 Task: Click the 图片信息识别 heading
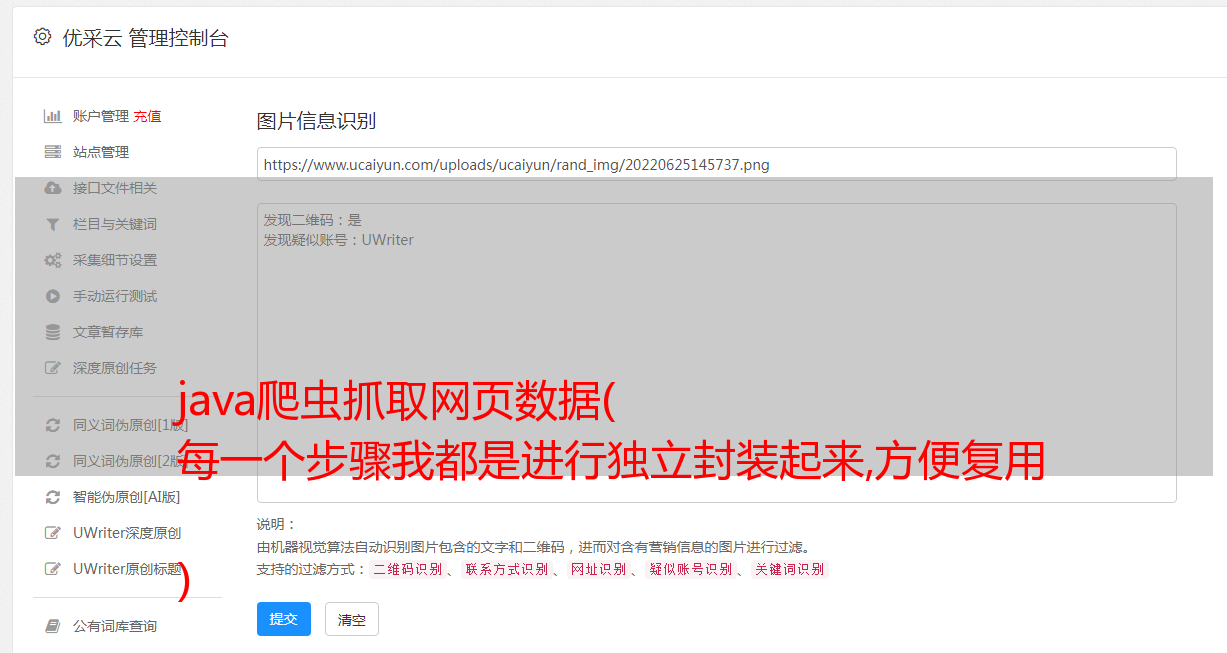tap(316, 121)
